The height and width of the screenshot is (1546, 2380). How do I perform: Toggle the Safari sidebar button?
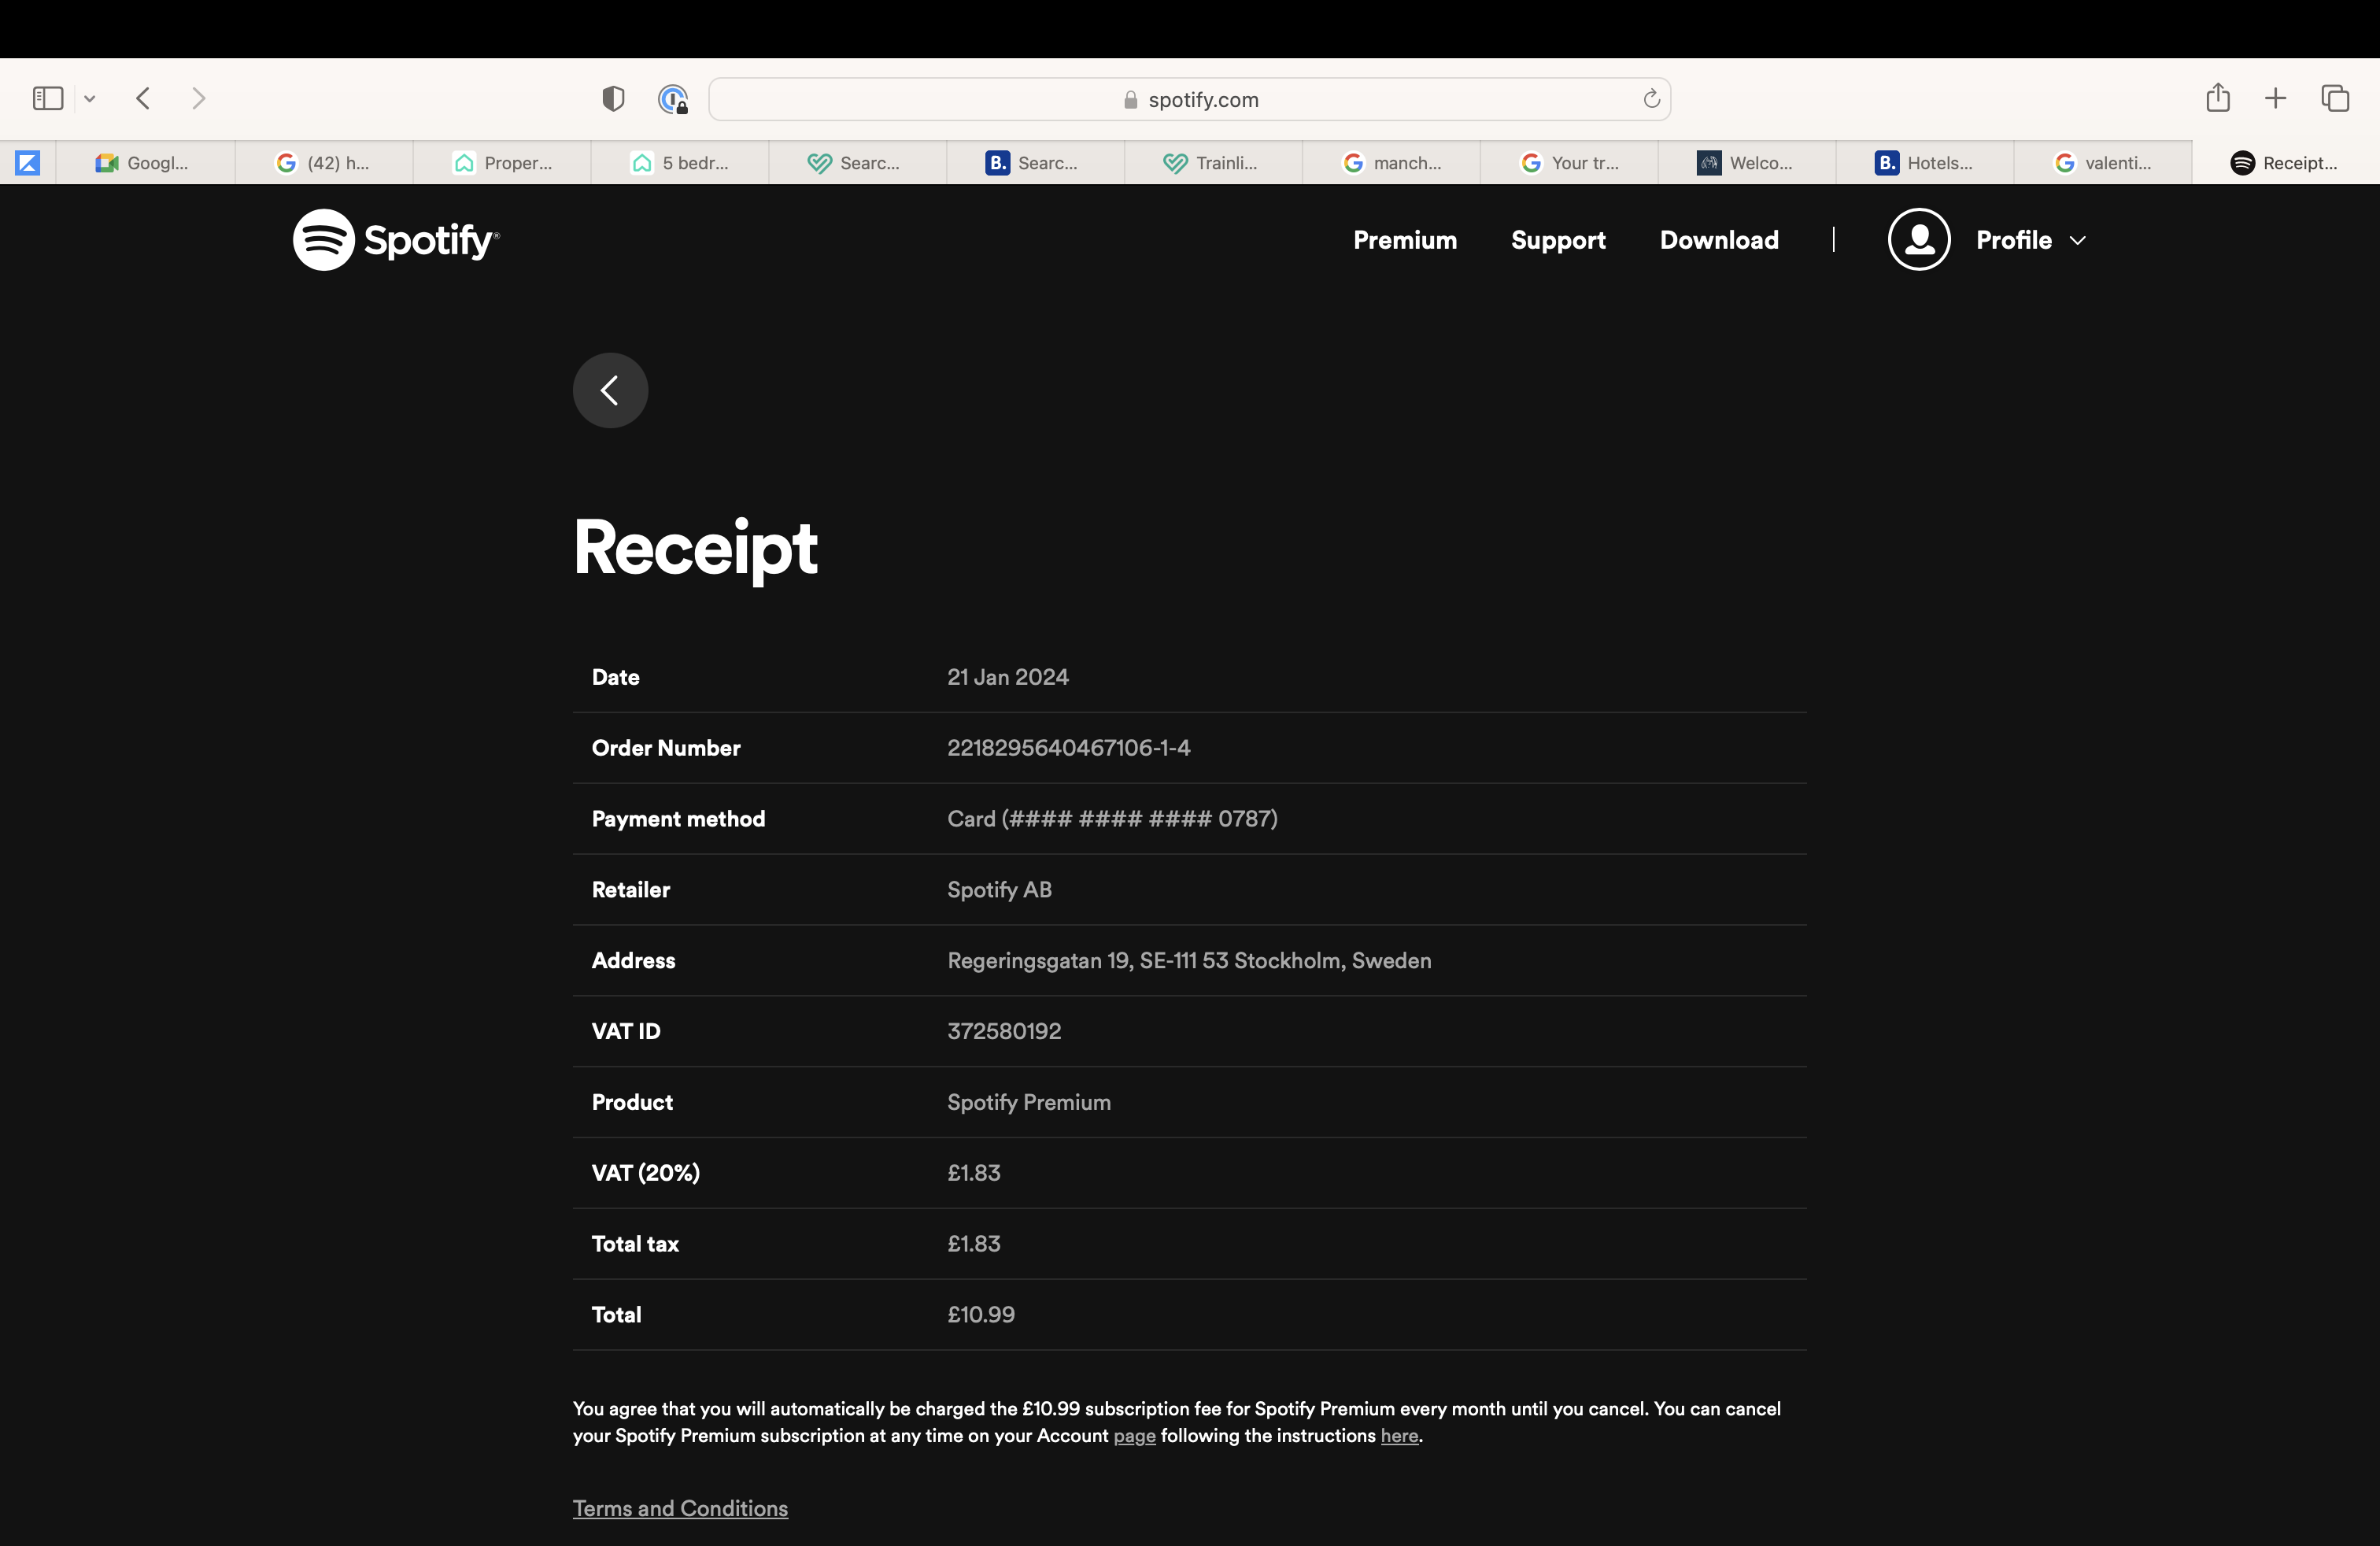(48, 98)
